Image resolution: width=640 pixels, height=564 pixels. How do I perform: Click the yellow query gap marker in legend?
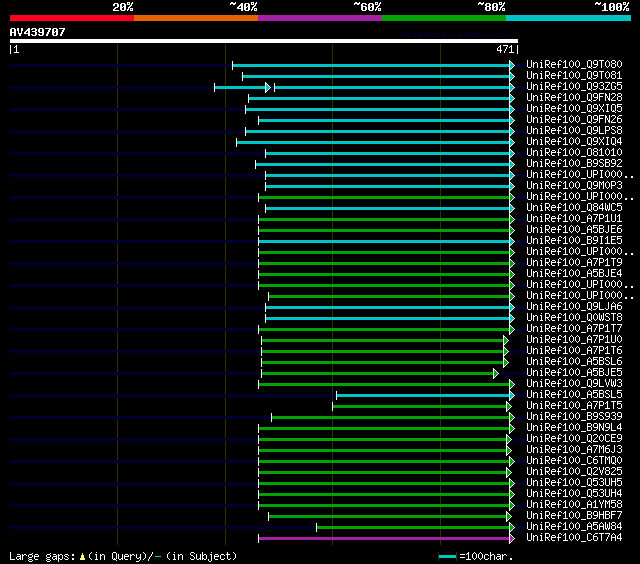click(x=82, y=557)
